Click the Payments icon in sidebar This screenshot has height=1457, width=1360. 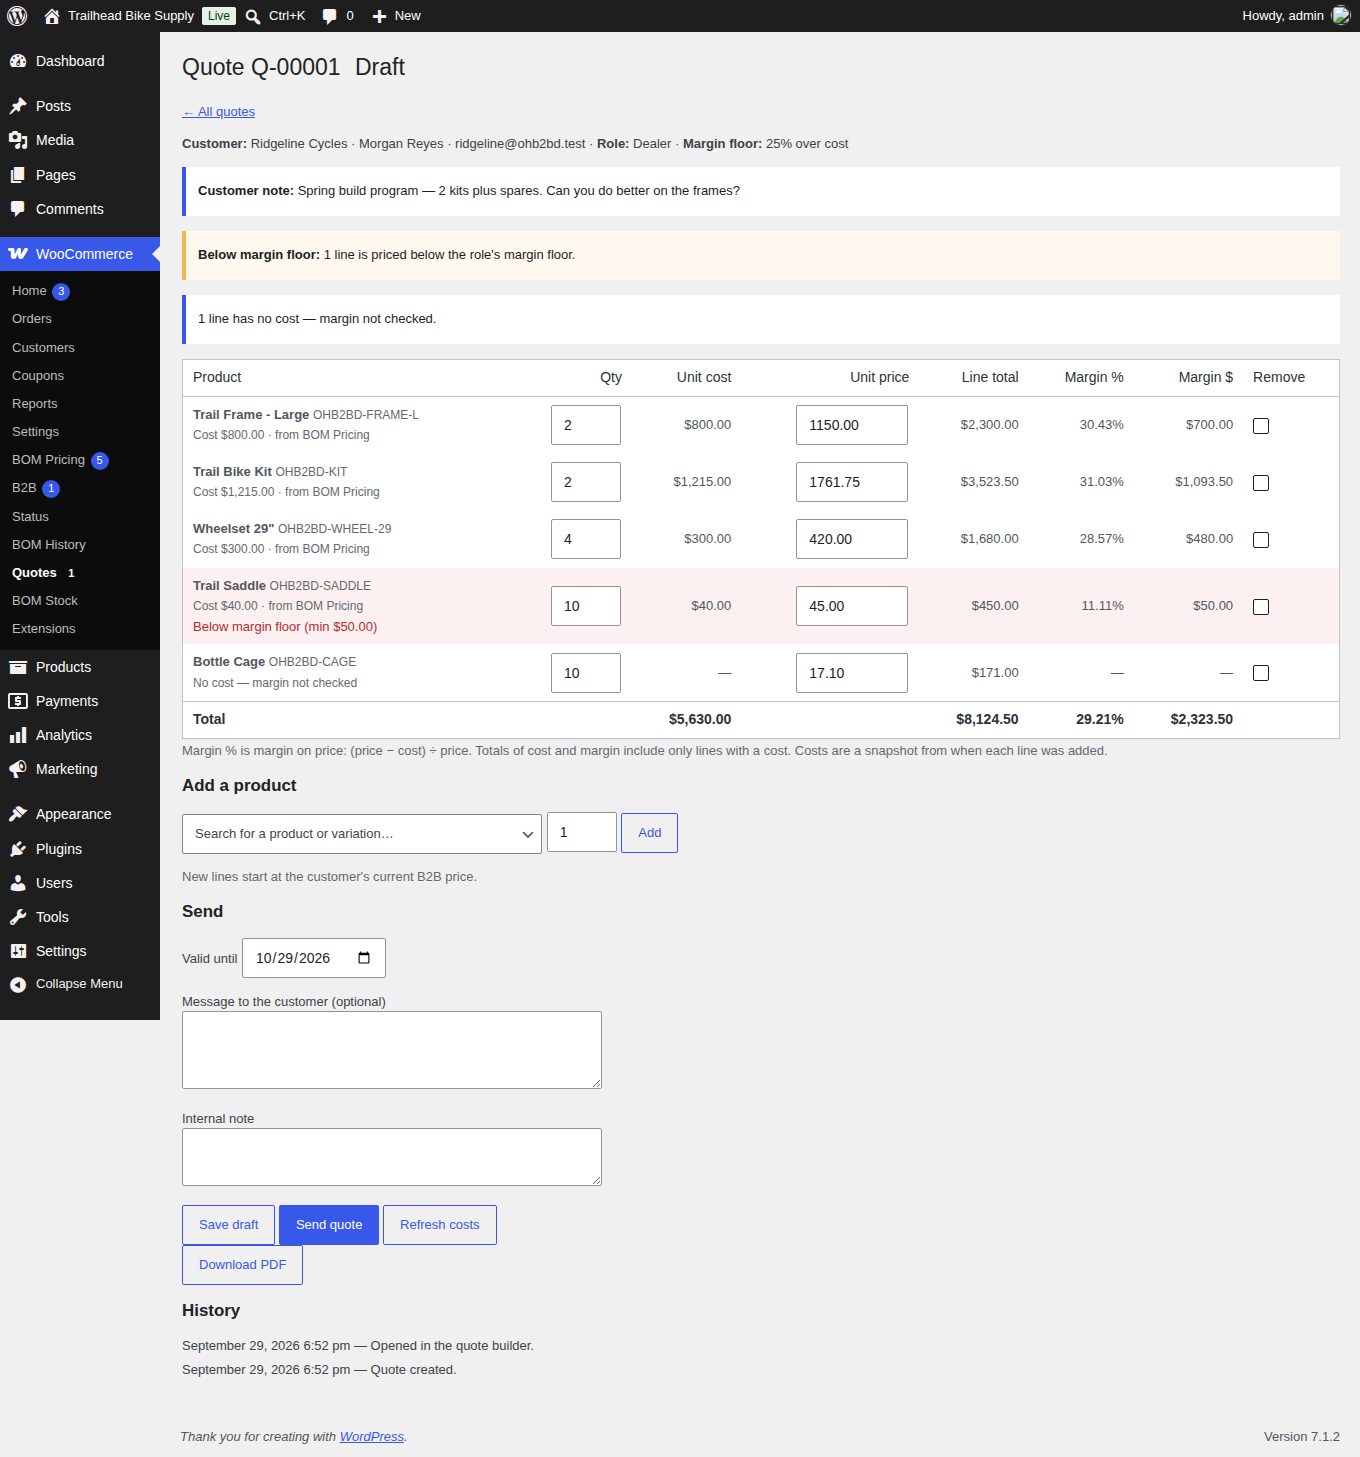(x=18, y=701)
